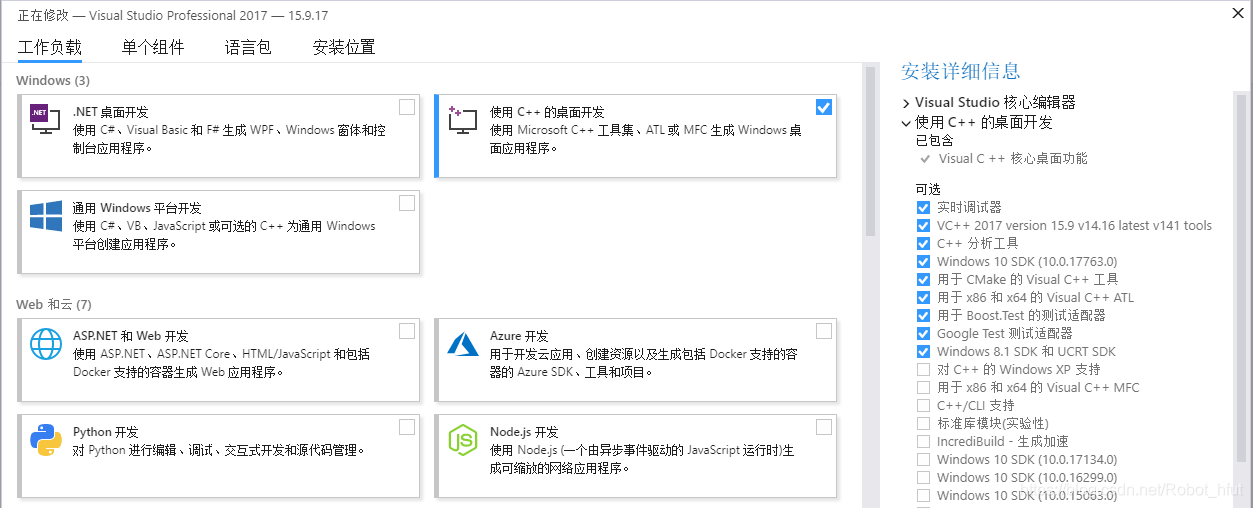
Task: Click the Node.js development logo icon
Action: click(x=463, y=440)
